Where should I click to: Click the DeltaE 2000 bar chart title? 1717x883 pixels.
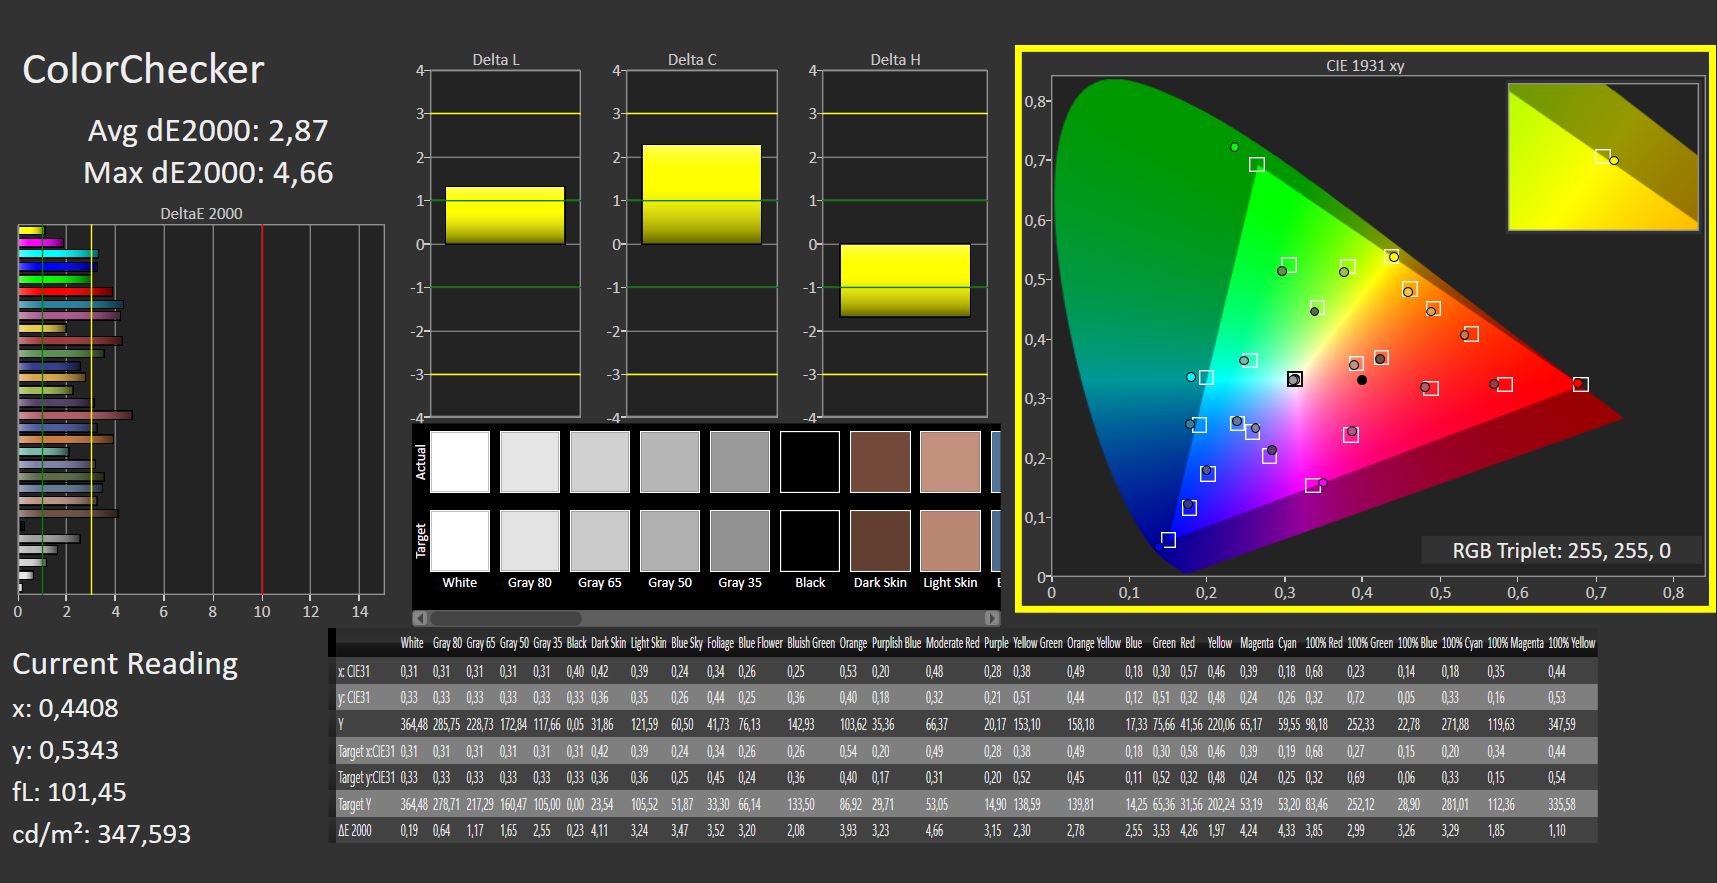tap(201, 214)
